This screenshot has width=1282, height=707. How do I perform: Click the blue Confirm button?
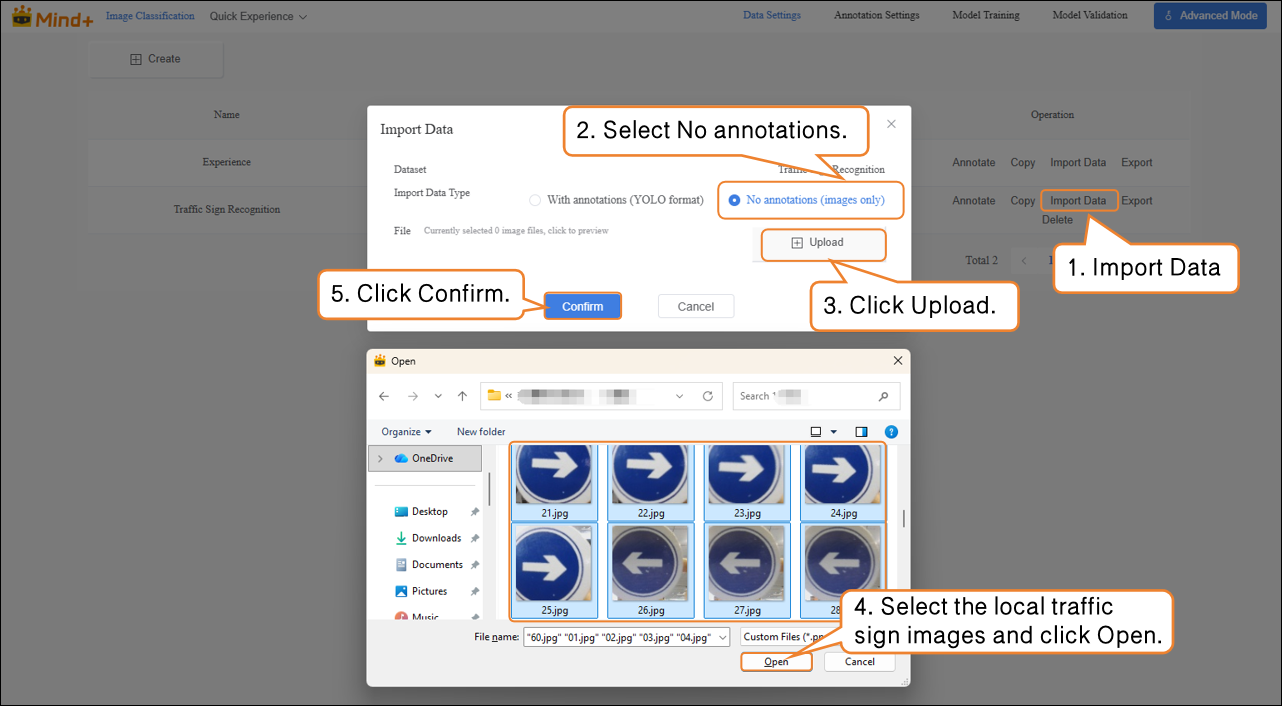click(x=582, y=306)
